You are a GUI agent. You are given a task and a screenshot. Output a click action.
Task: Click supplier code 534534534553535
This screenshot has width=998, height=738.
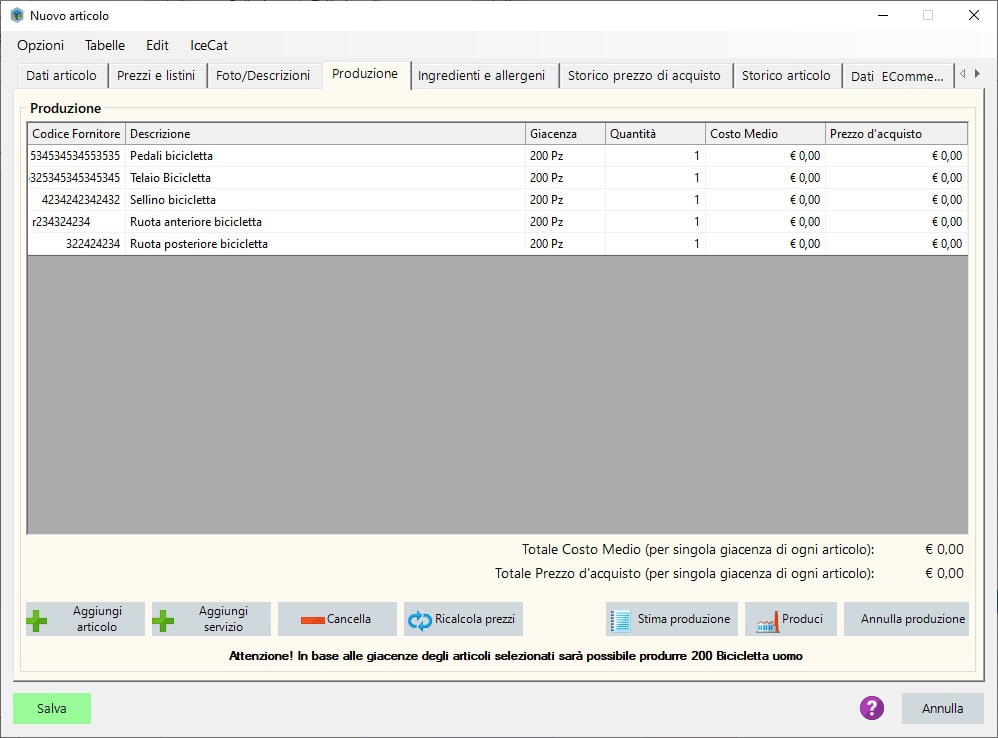coord(75,156)
